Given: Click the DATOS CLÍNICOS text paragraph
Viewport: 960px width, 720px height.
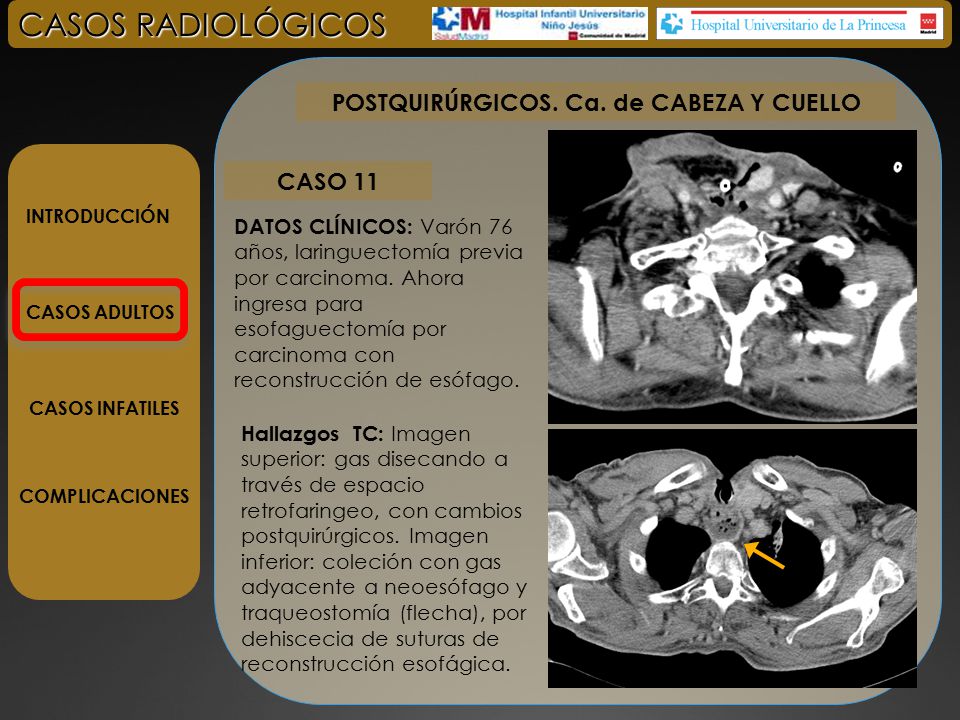Looking at the screenshot, I should pos(378,304).
